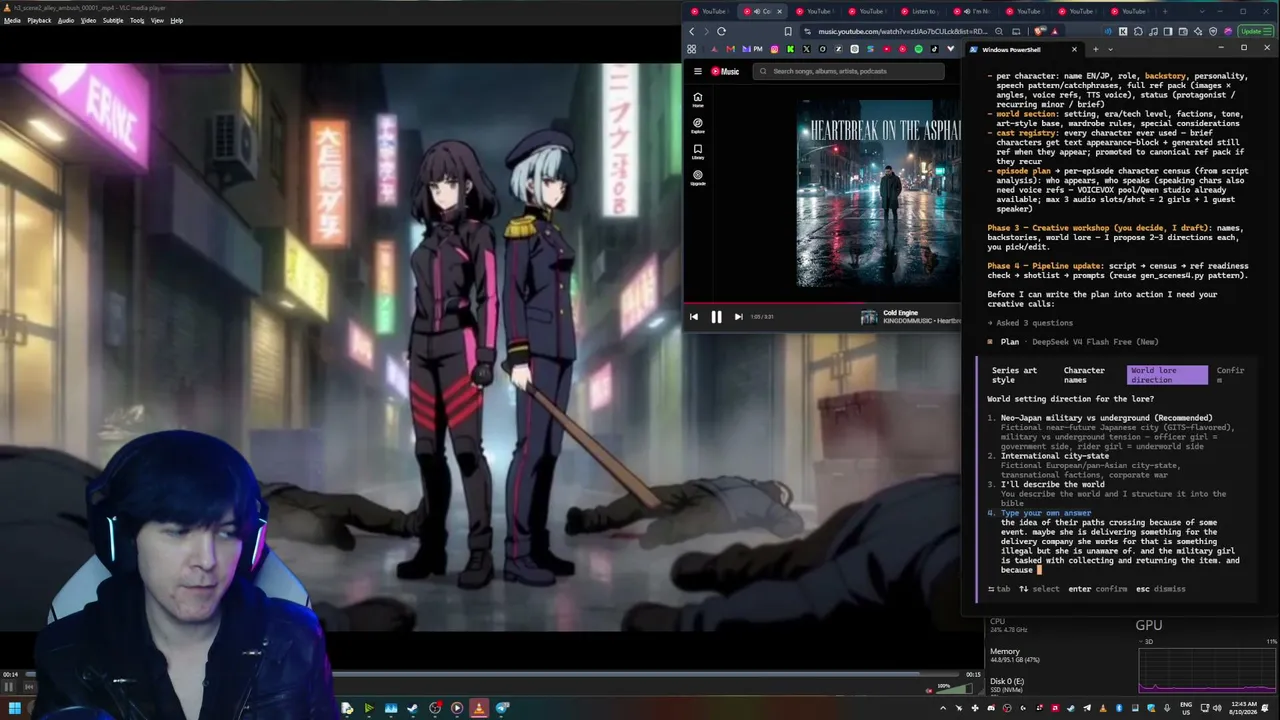Image resolution: width=1280 pixels, height=720 pixels.
Task: Open the bookmarks apps grid icon
Action: click(x=691, y=49)
